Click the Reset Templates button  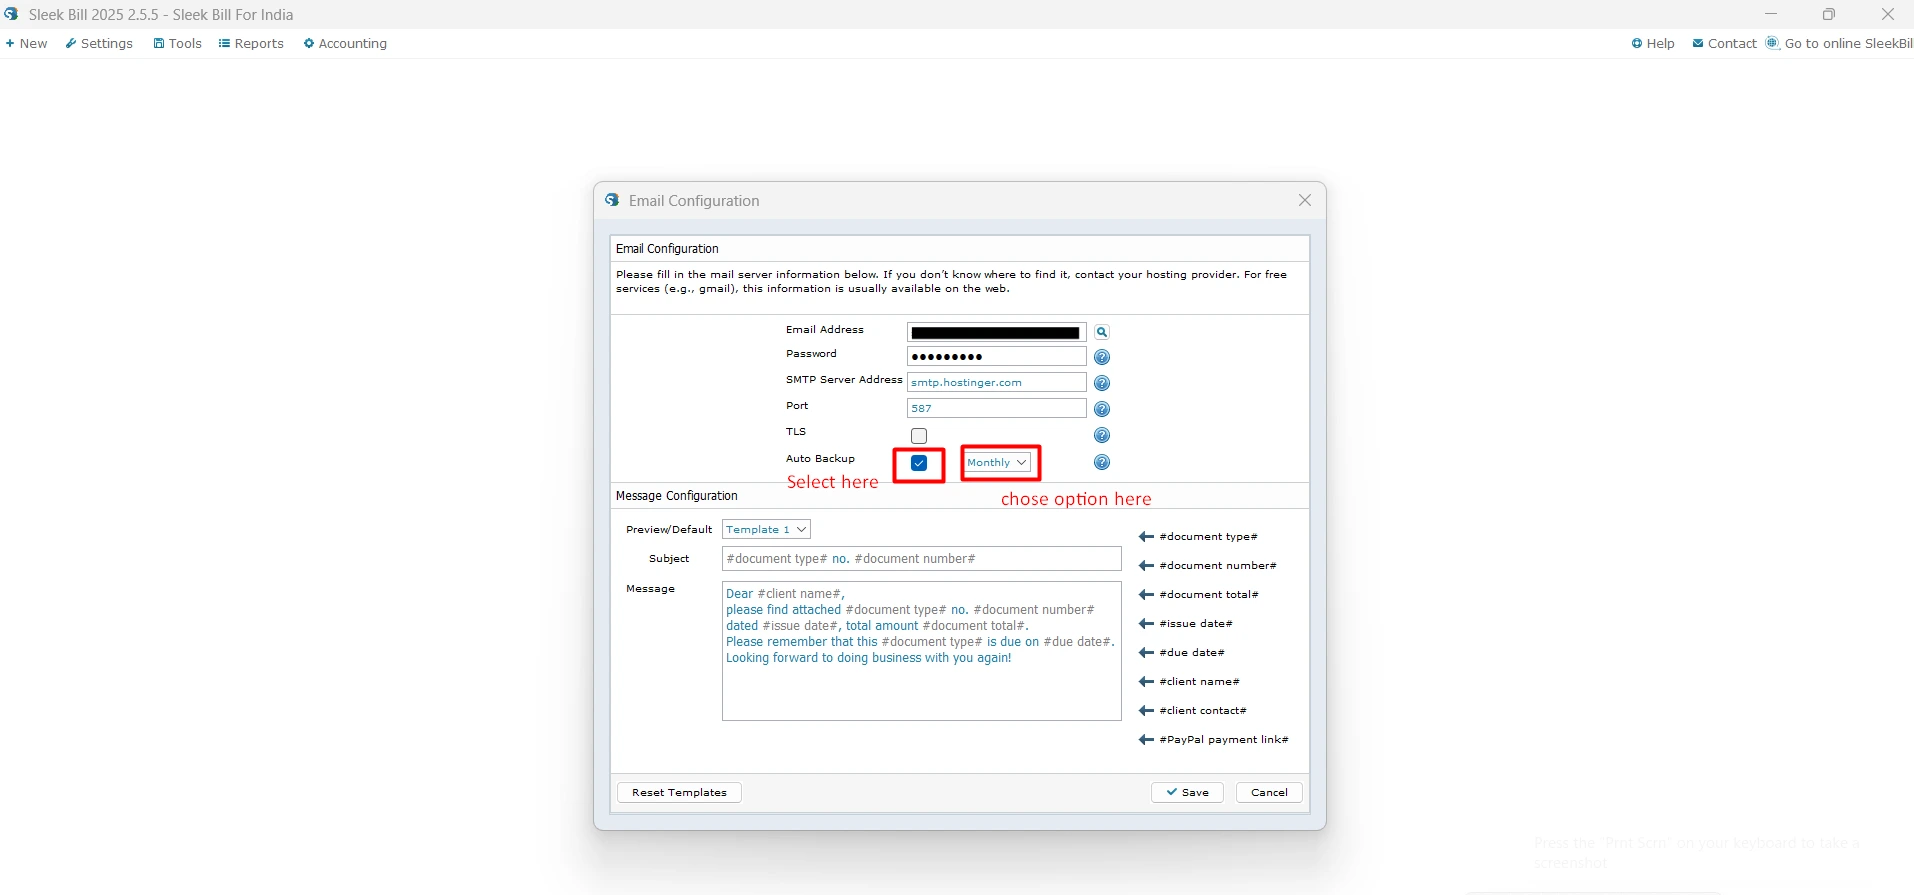(679, 793)
